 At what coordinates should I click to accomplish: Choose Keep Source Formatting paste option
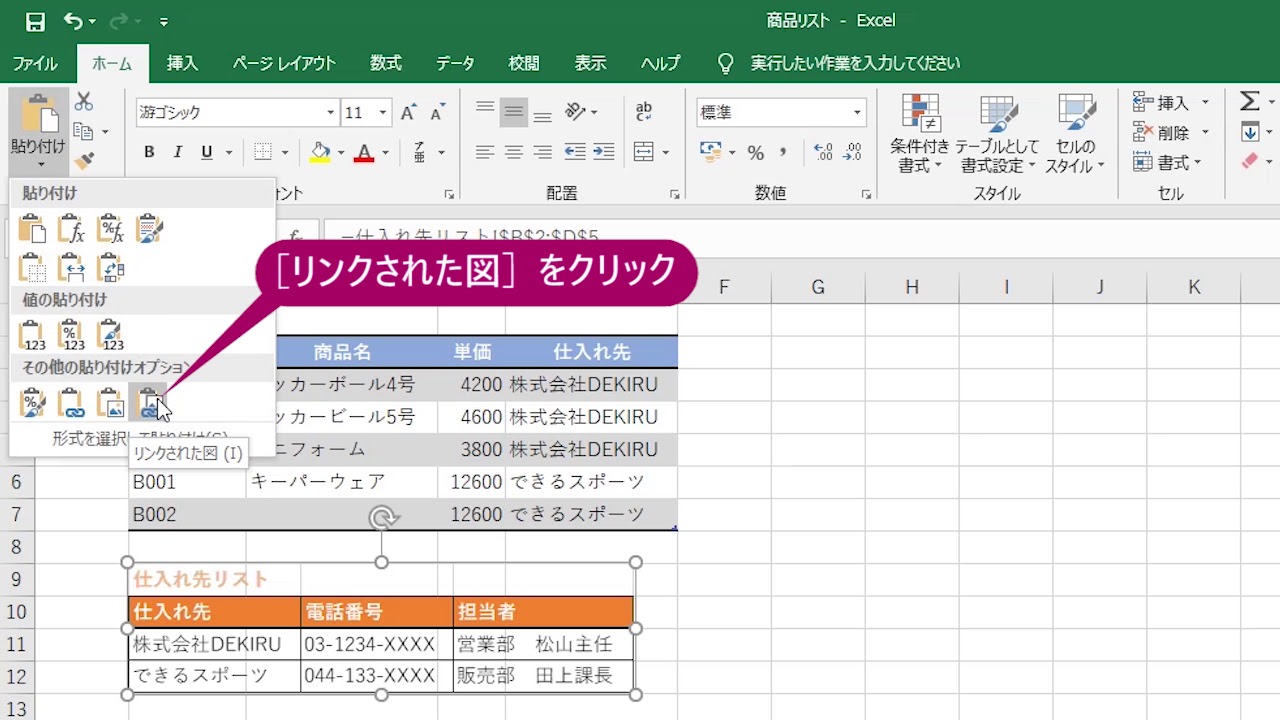click(x=150, y=229)
